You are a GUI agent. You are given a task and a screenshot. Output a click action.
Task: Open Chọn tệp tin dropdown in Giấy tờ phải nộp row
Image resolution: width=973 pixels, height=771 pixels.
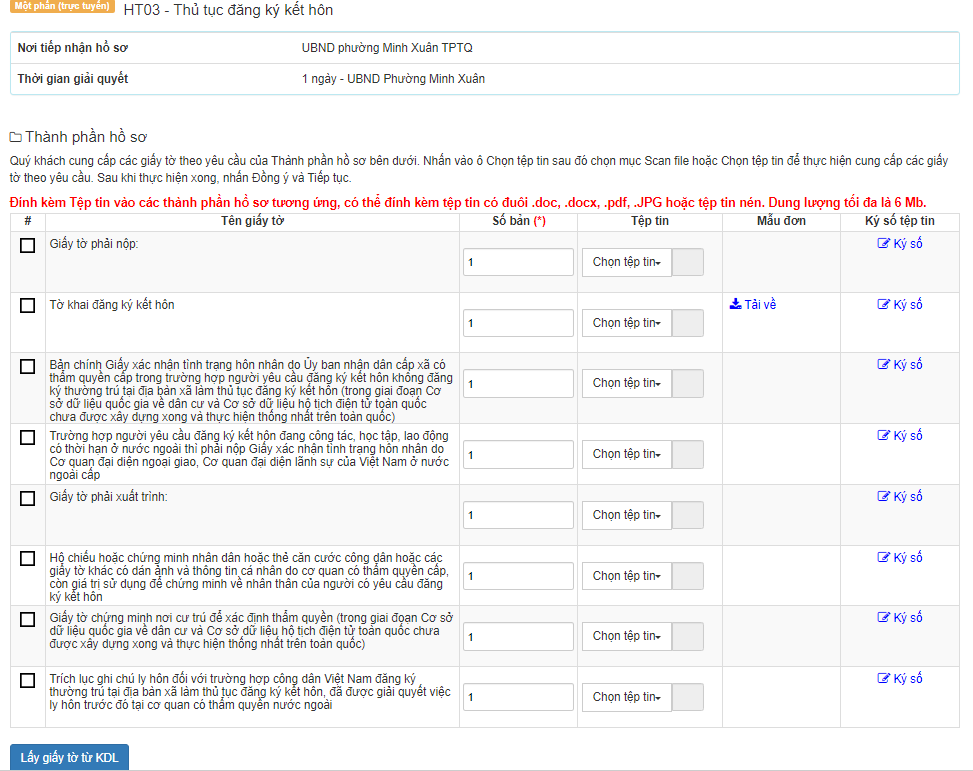click(627, 262)
